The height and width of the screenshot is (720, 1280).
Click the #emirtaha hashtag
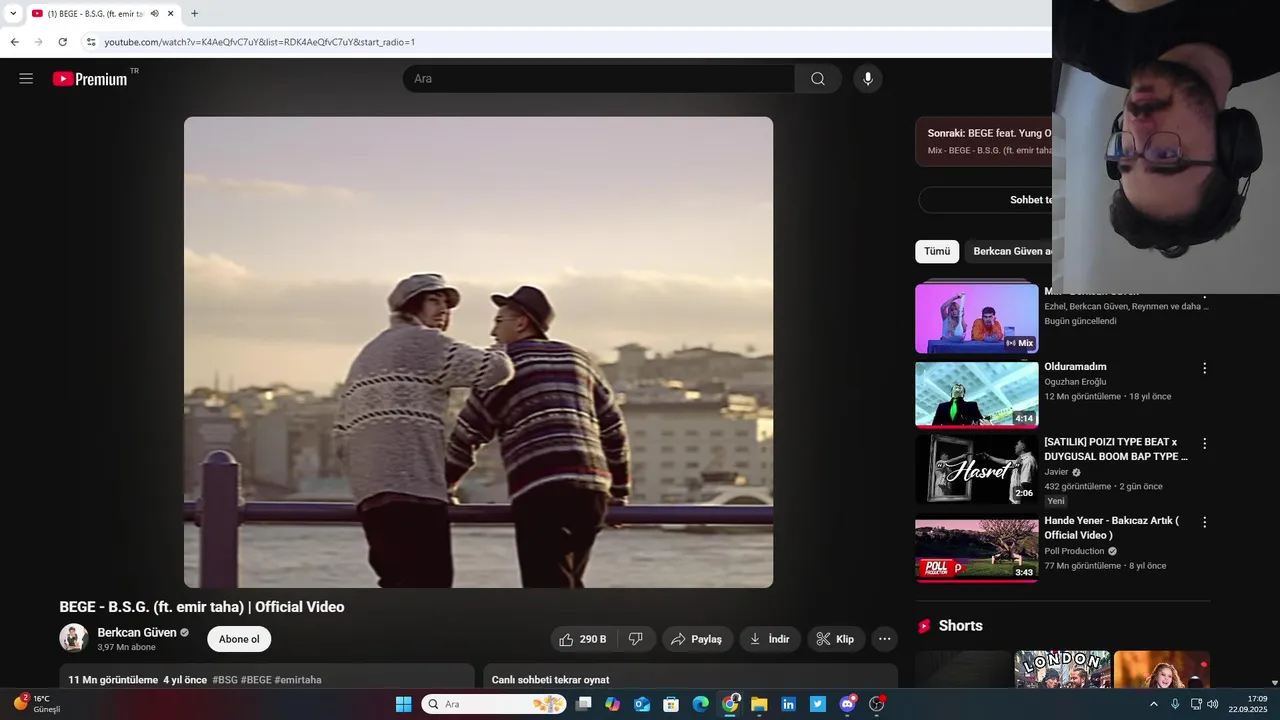tap(298, 680)
